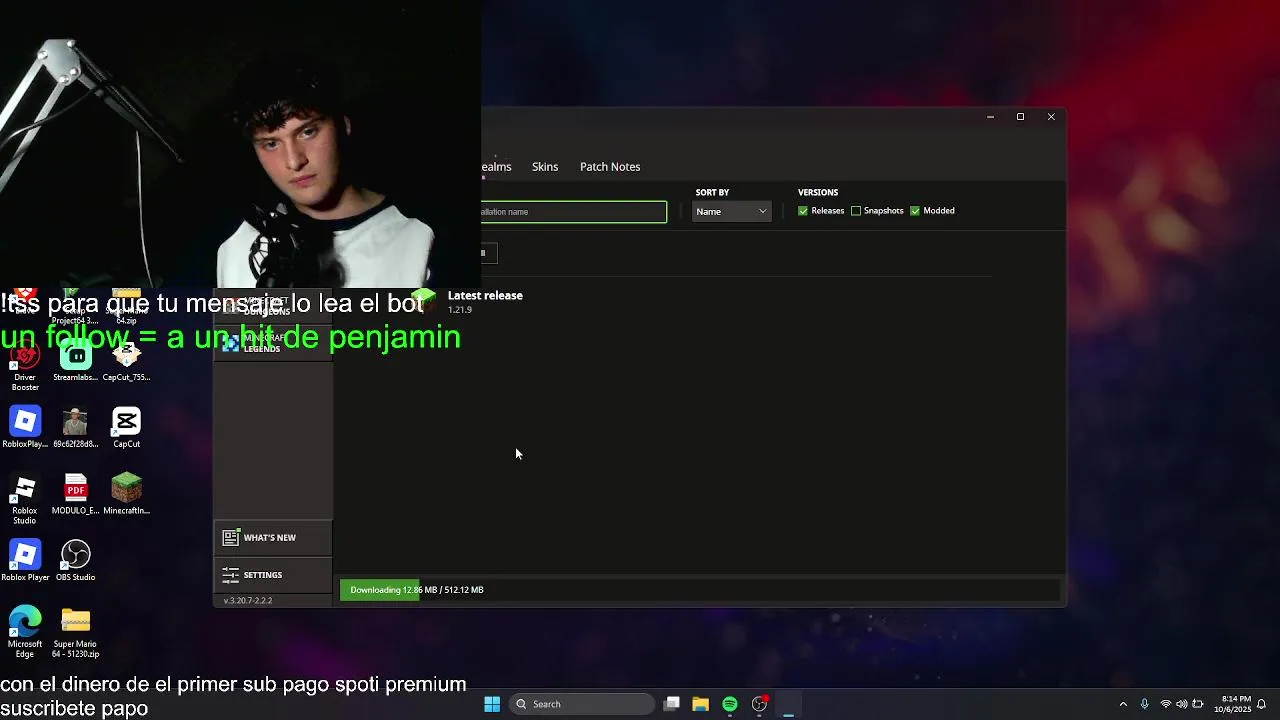Disable the Modded versions checkbox

(915, 211)
